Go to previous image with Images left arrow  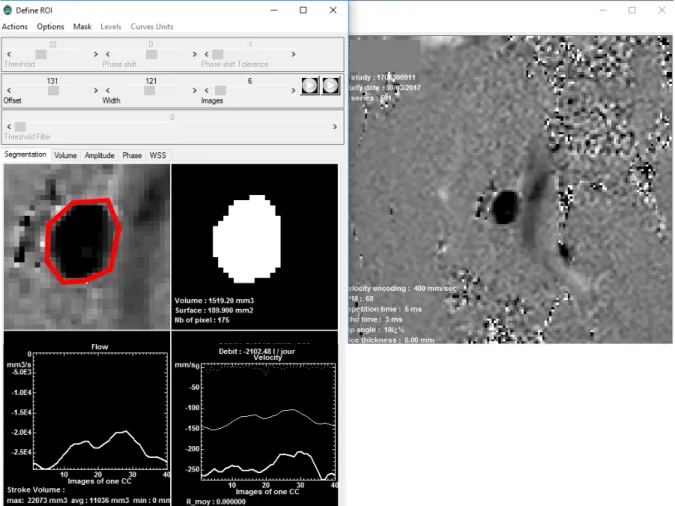coord(207,90)
